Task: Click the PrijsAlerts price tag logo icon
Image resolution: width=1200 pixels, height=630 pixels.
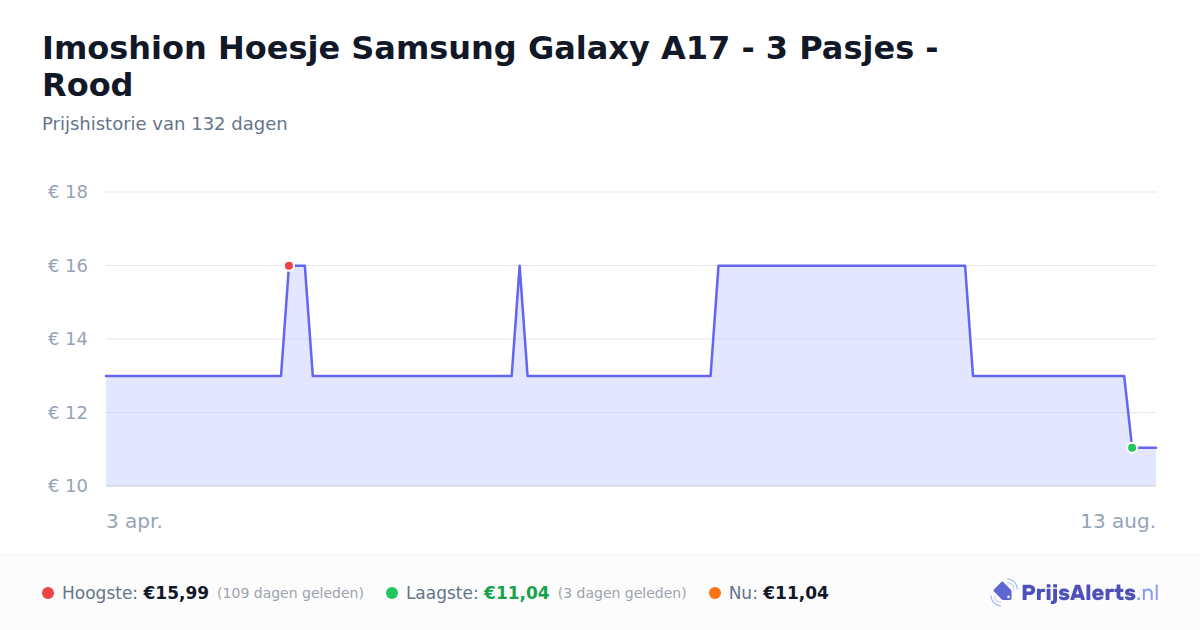Action: click(1003, 593)
